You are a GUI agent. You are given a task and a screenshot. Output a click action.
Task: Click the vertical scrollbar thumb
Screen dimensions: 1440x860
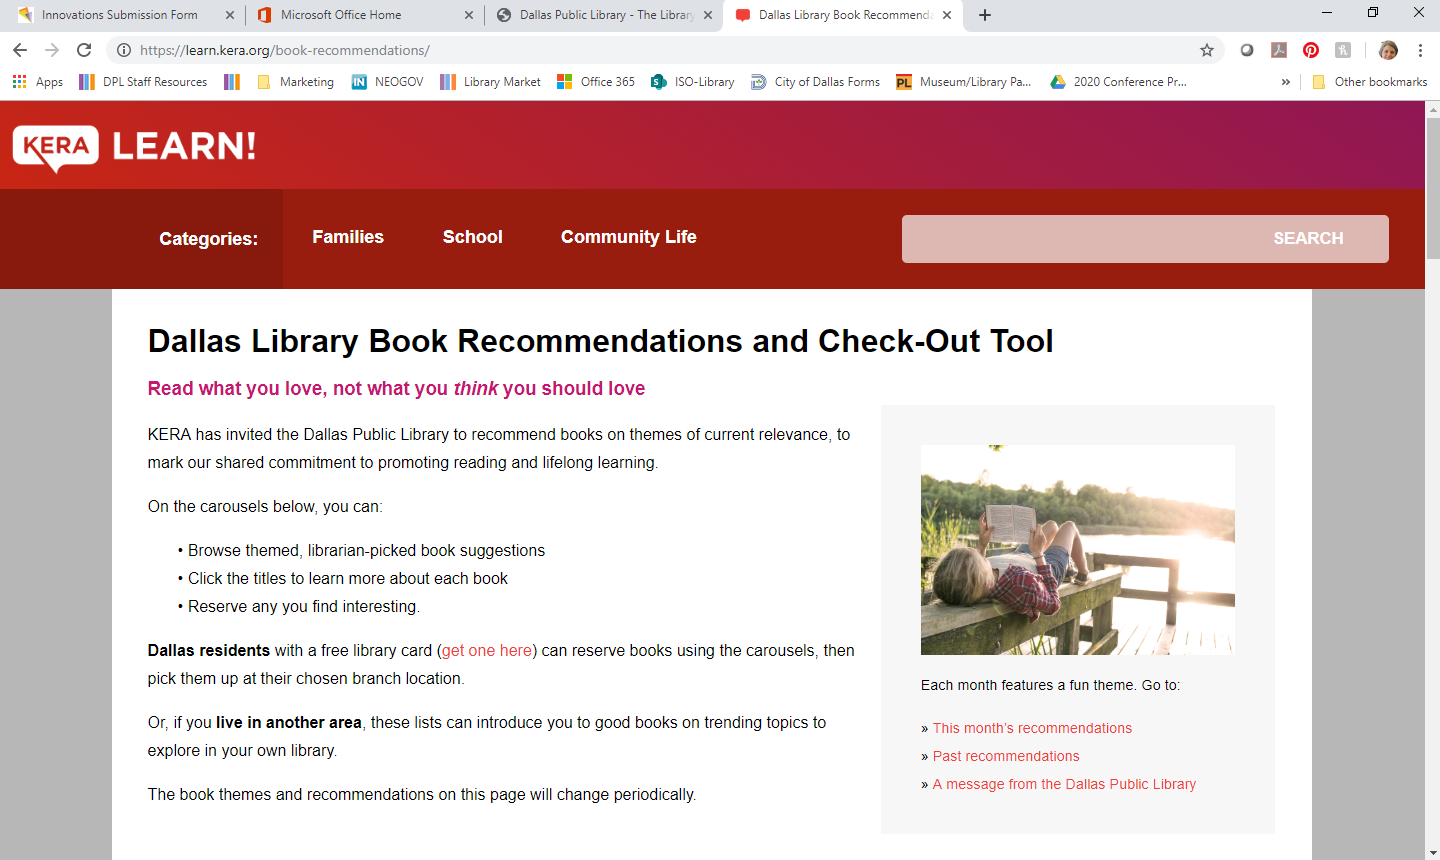tap(1433, 188)
